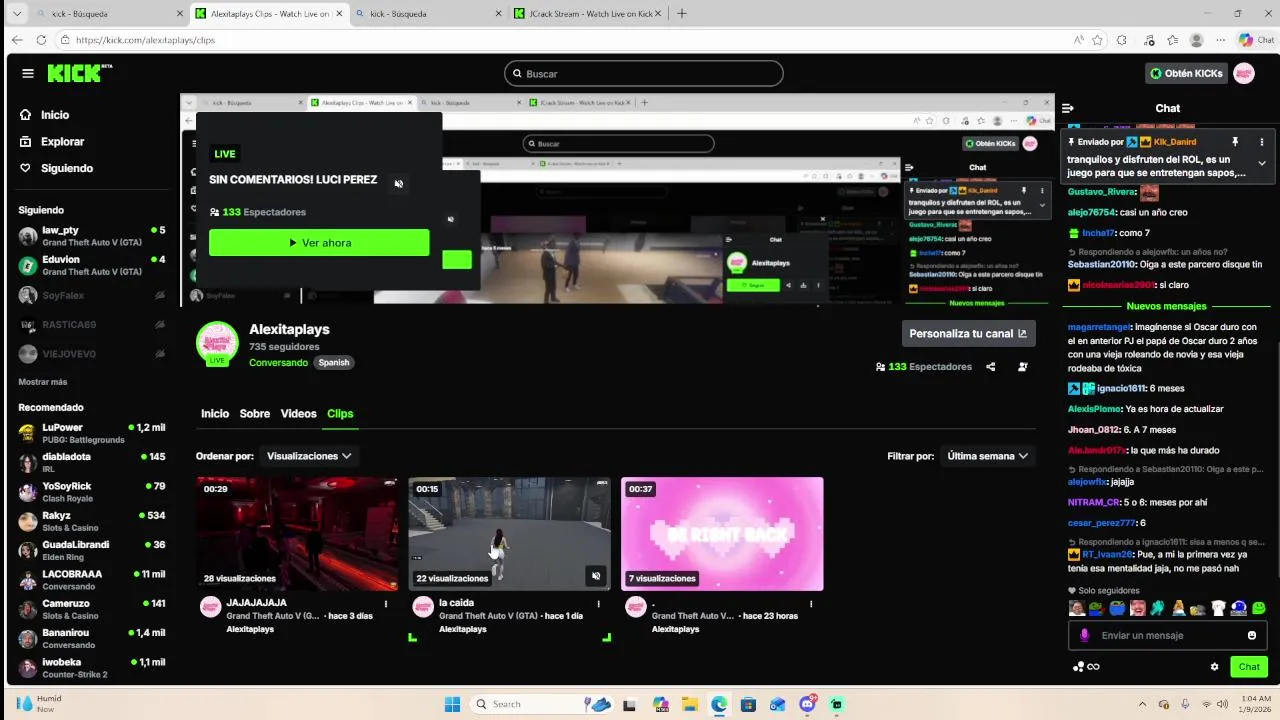Image resolution: width=1280 pixels, height=720 pixels.
Task: Click the moderators icon beside share
Action: 1023,367
